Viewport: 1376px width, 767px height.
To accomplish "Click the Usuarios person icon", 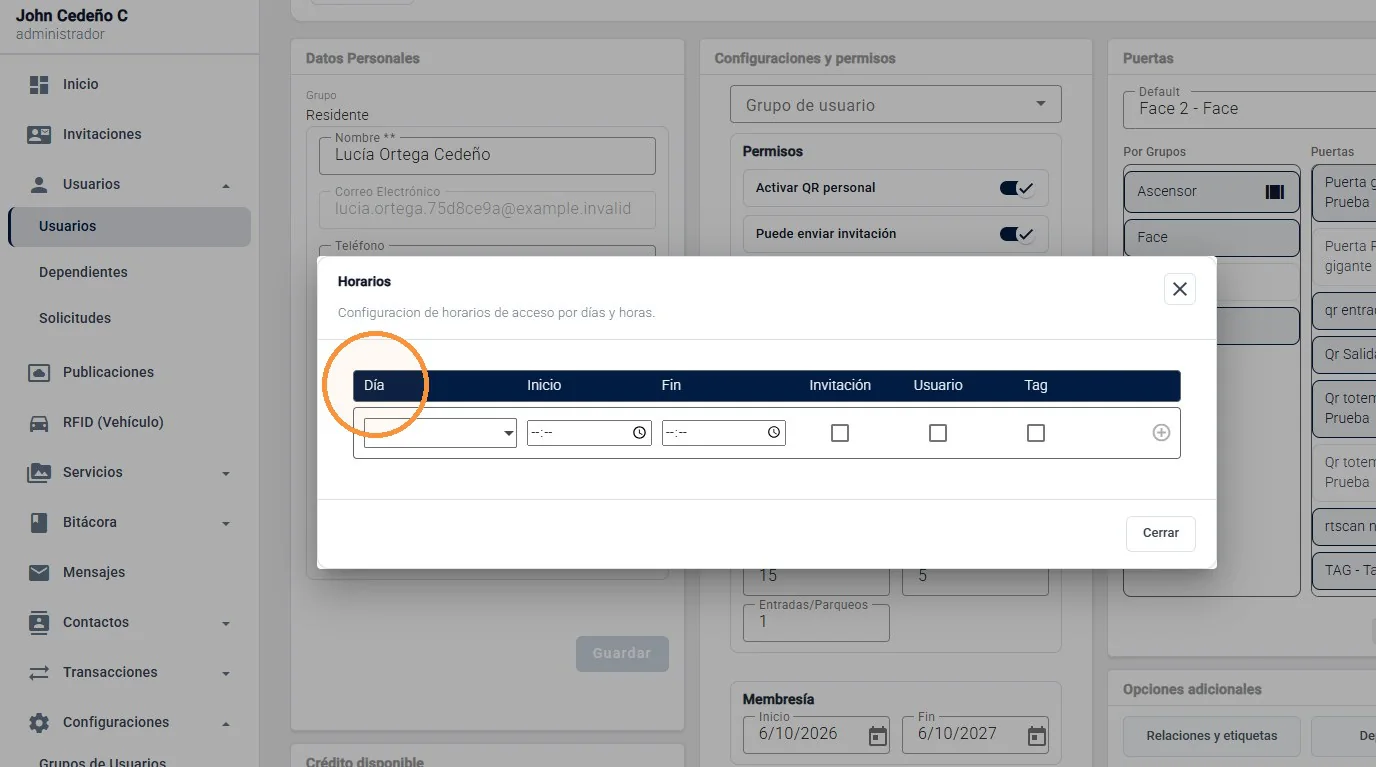I will click(x=39, y=184).
